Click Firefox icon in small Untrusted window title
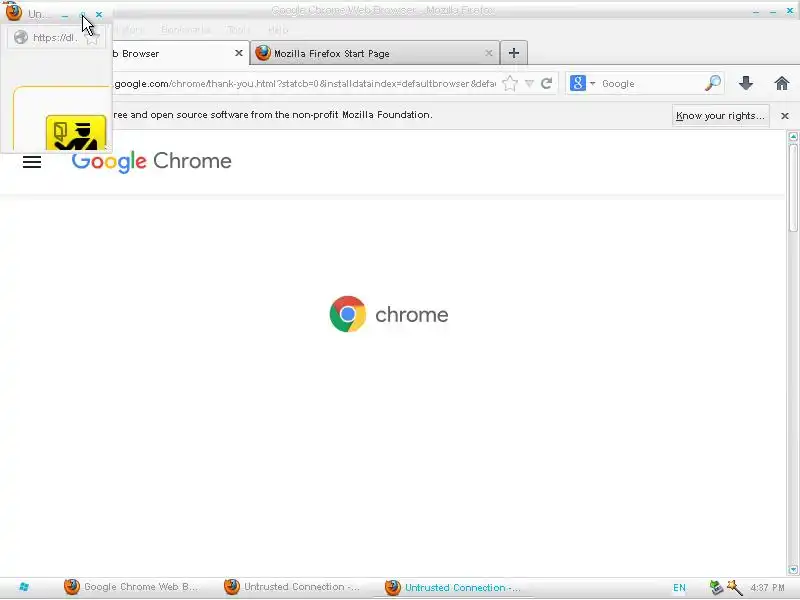Image resolution: width=800 pixels, height=600 pixels. coord(14,11)
